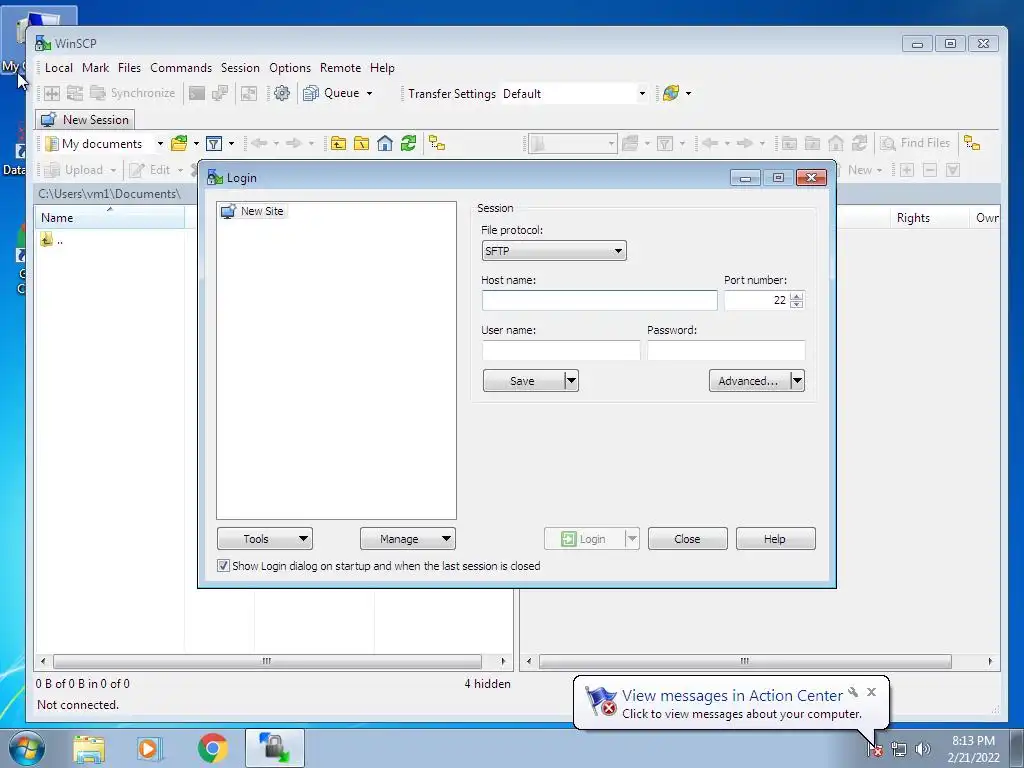Open Windows Explorer from taskbar
1024x768 pixels.
point(89,749)
